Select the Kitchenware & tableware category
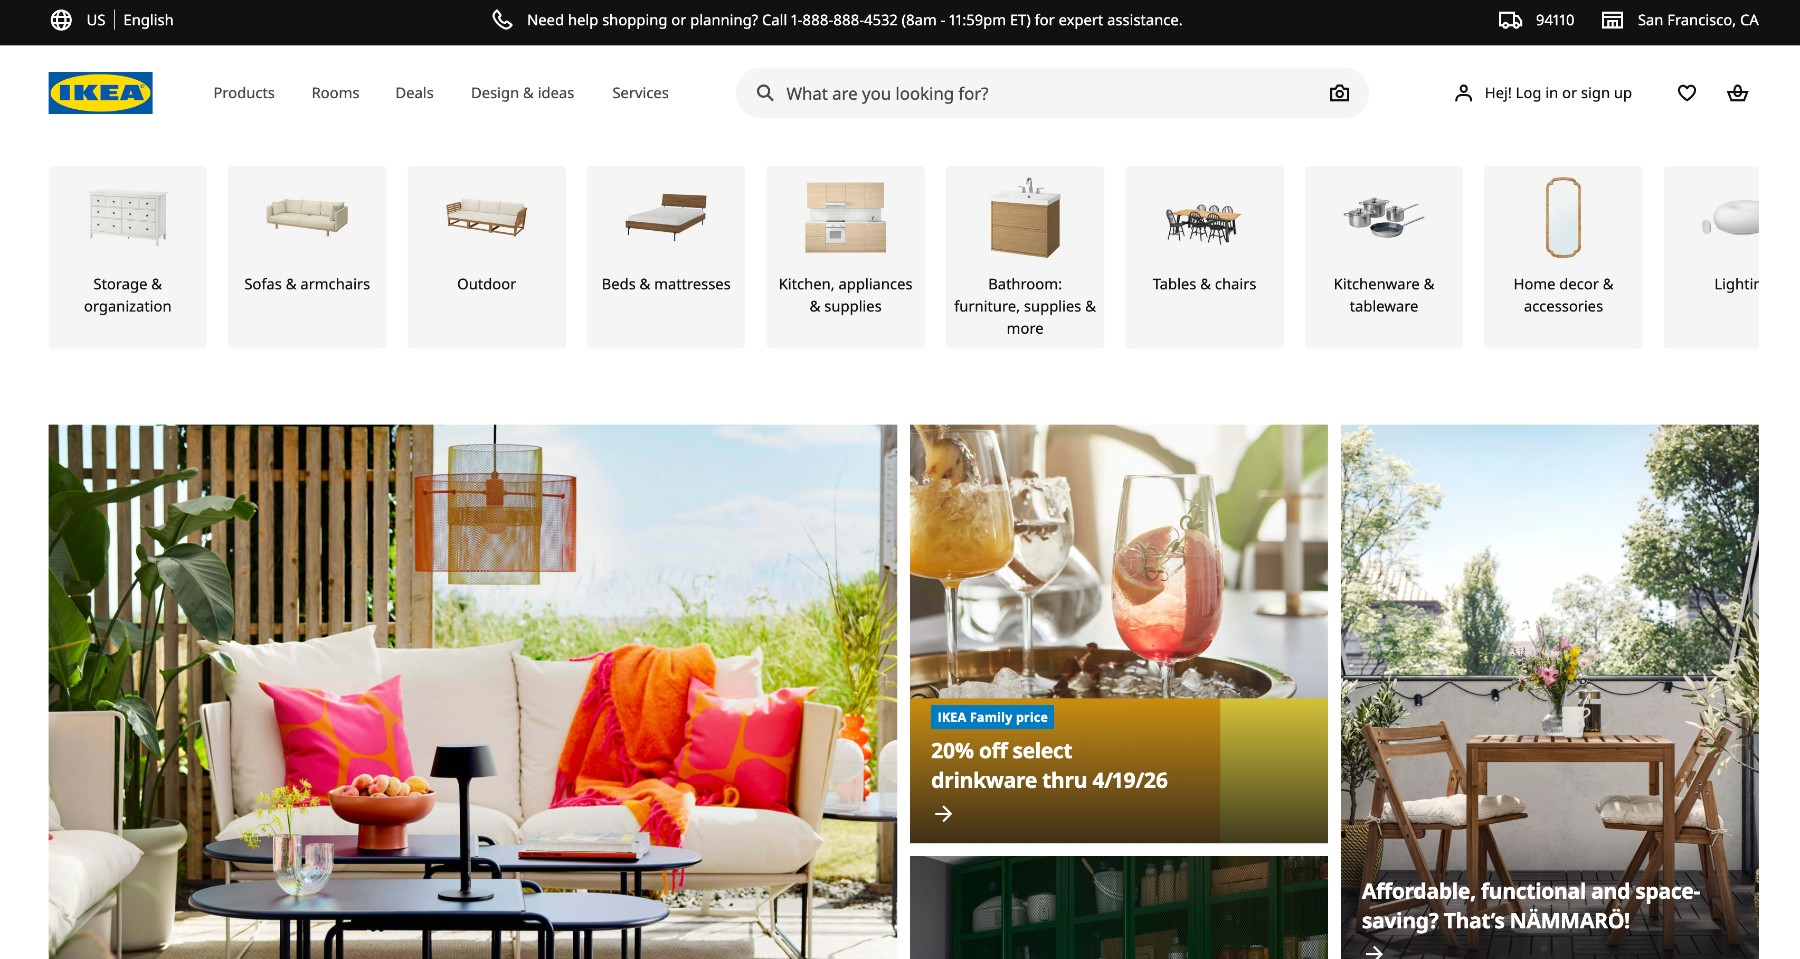 click(1383, 257)
